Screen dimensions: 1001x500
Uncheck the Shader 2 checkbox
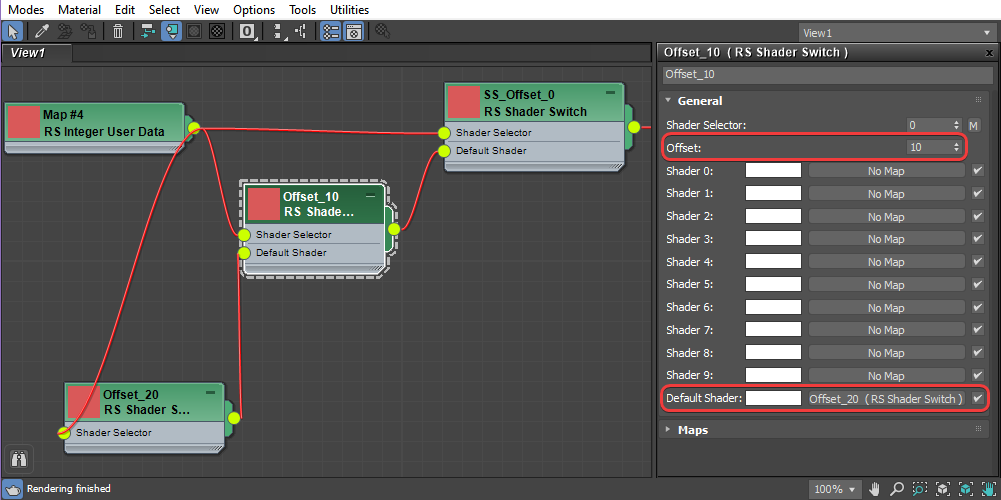[977, 216]
